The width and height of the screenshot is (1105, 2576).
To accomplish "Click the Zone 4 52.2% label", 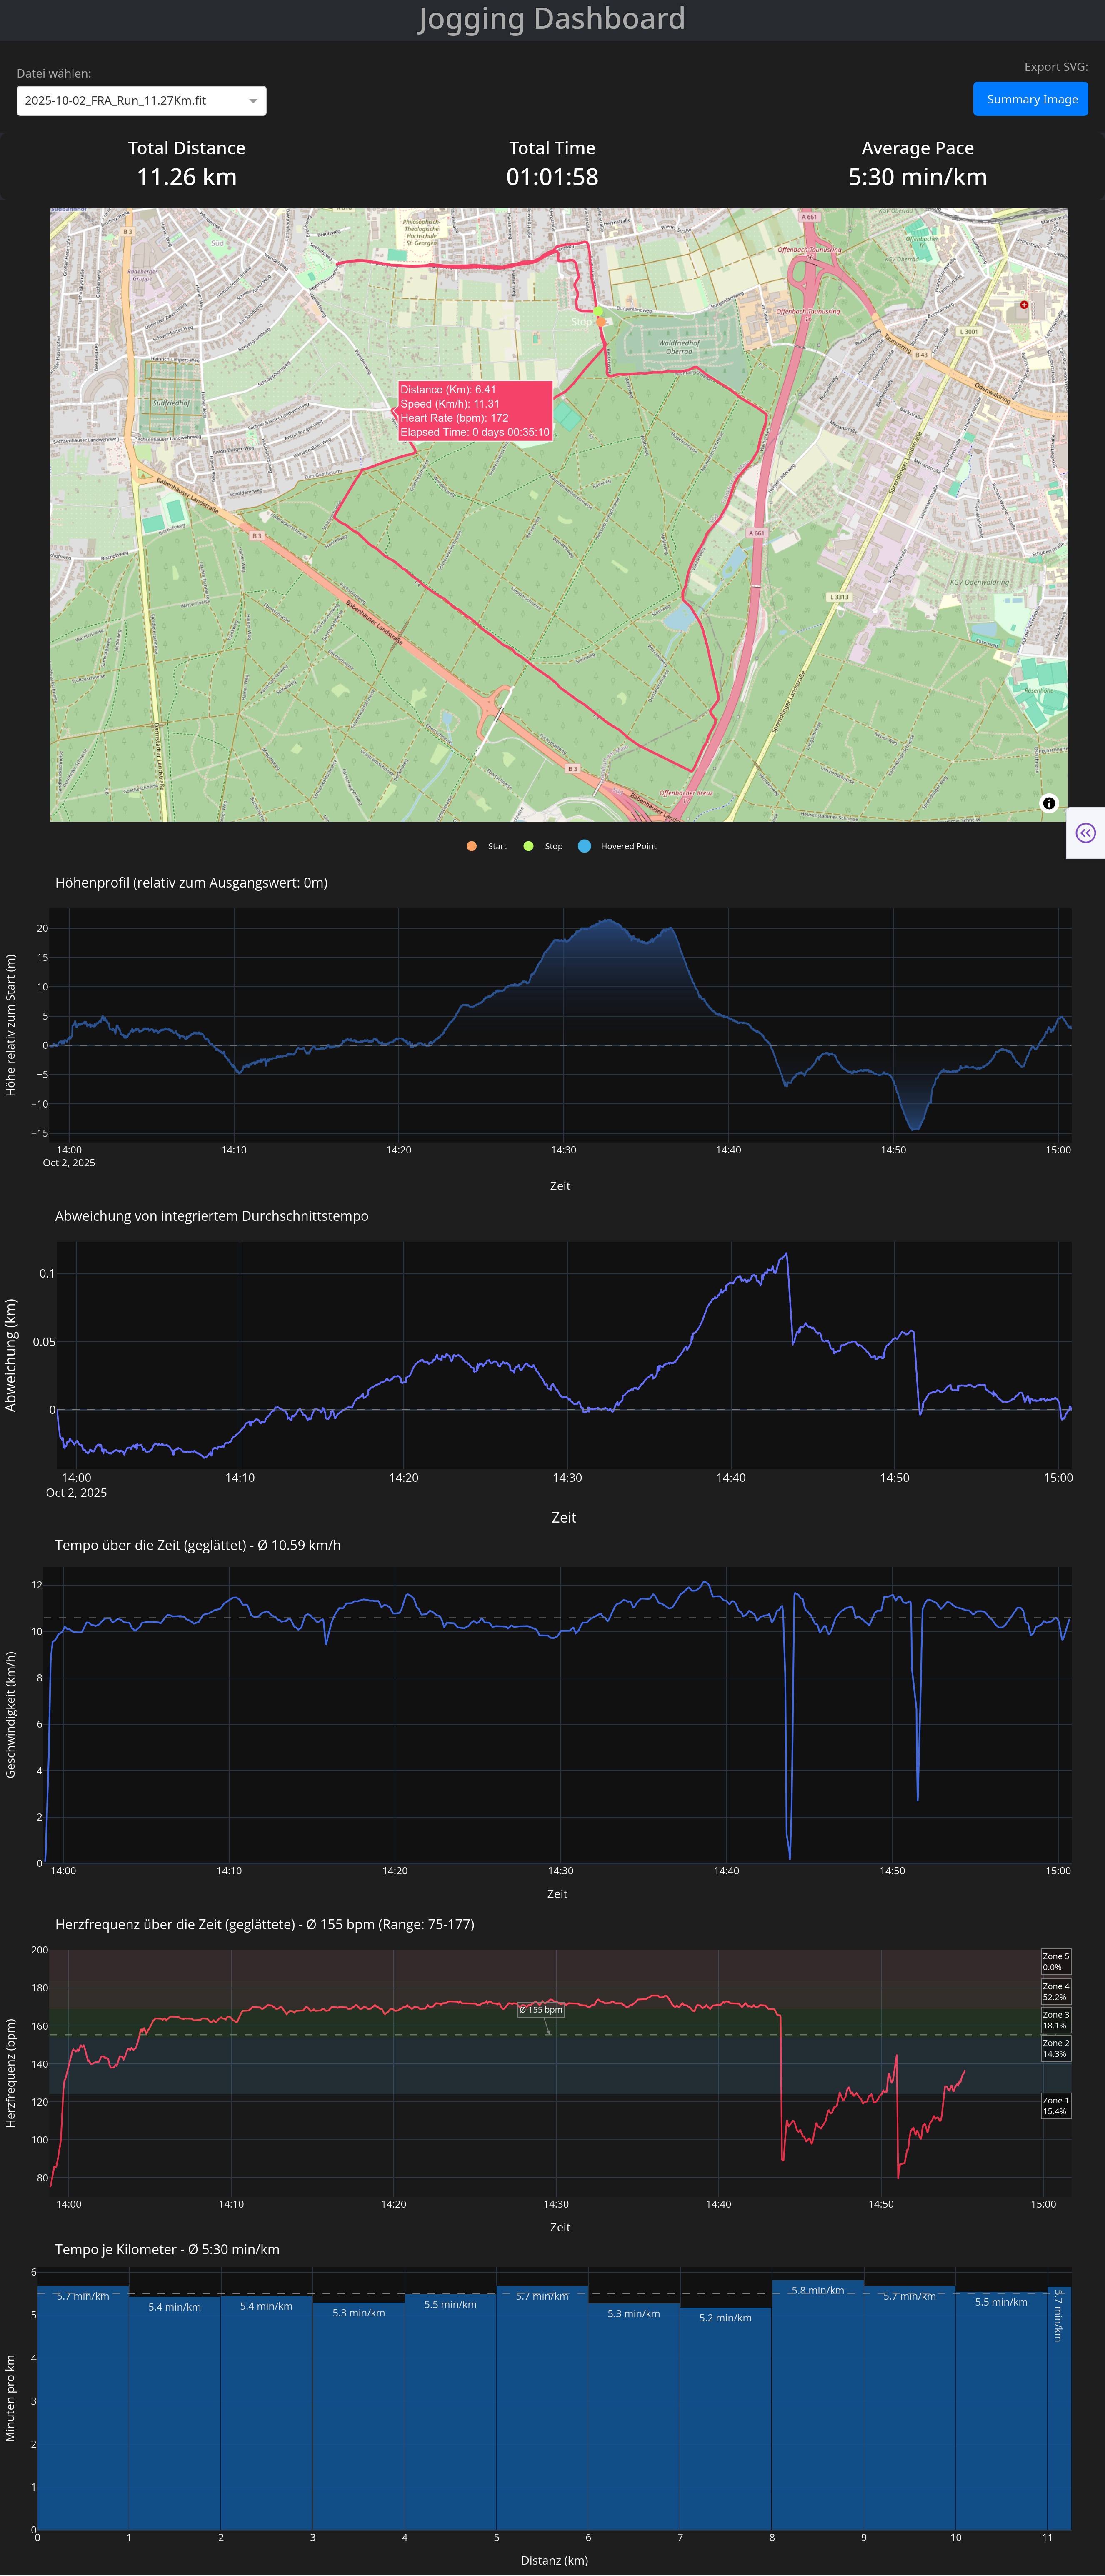I will pyautogui.click(x=1055, y=1991).
